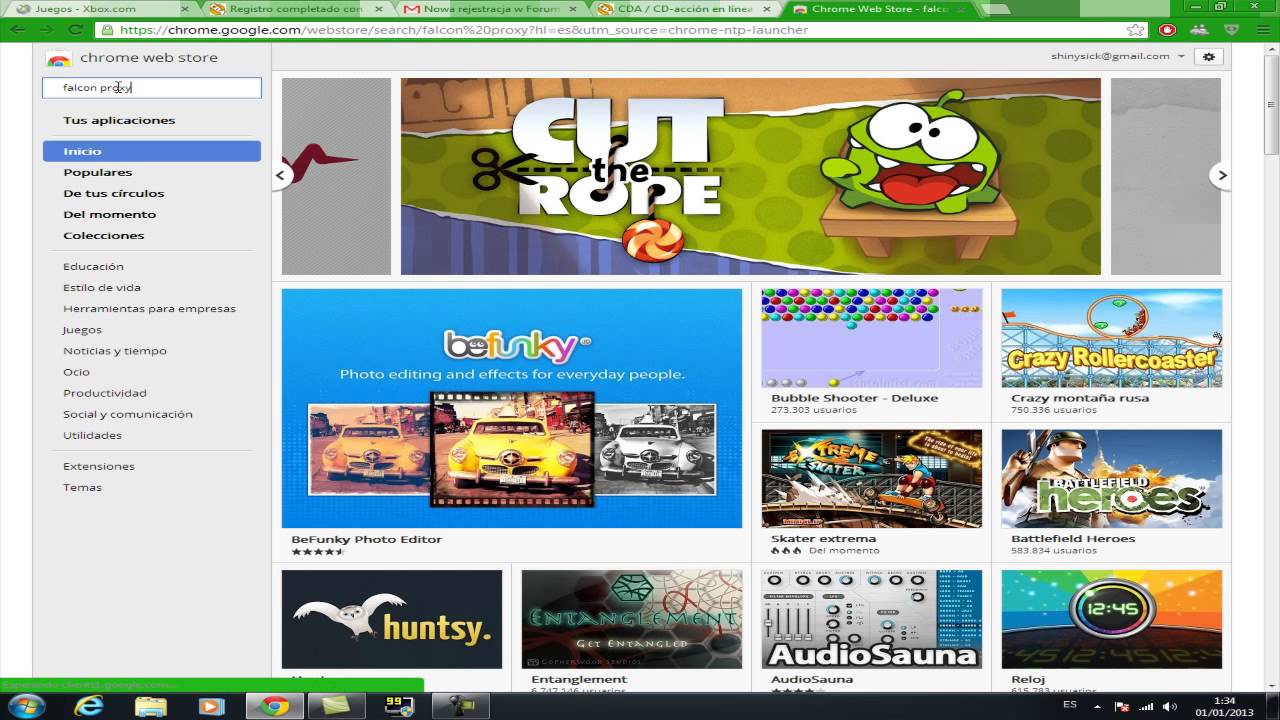Browse Social y comunicación category
1280x720 pixels.
(128, 414)
